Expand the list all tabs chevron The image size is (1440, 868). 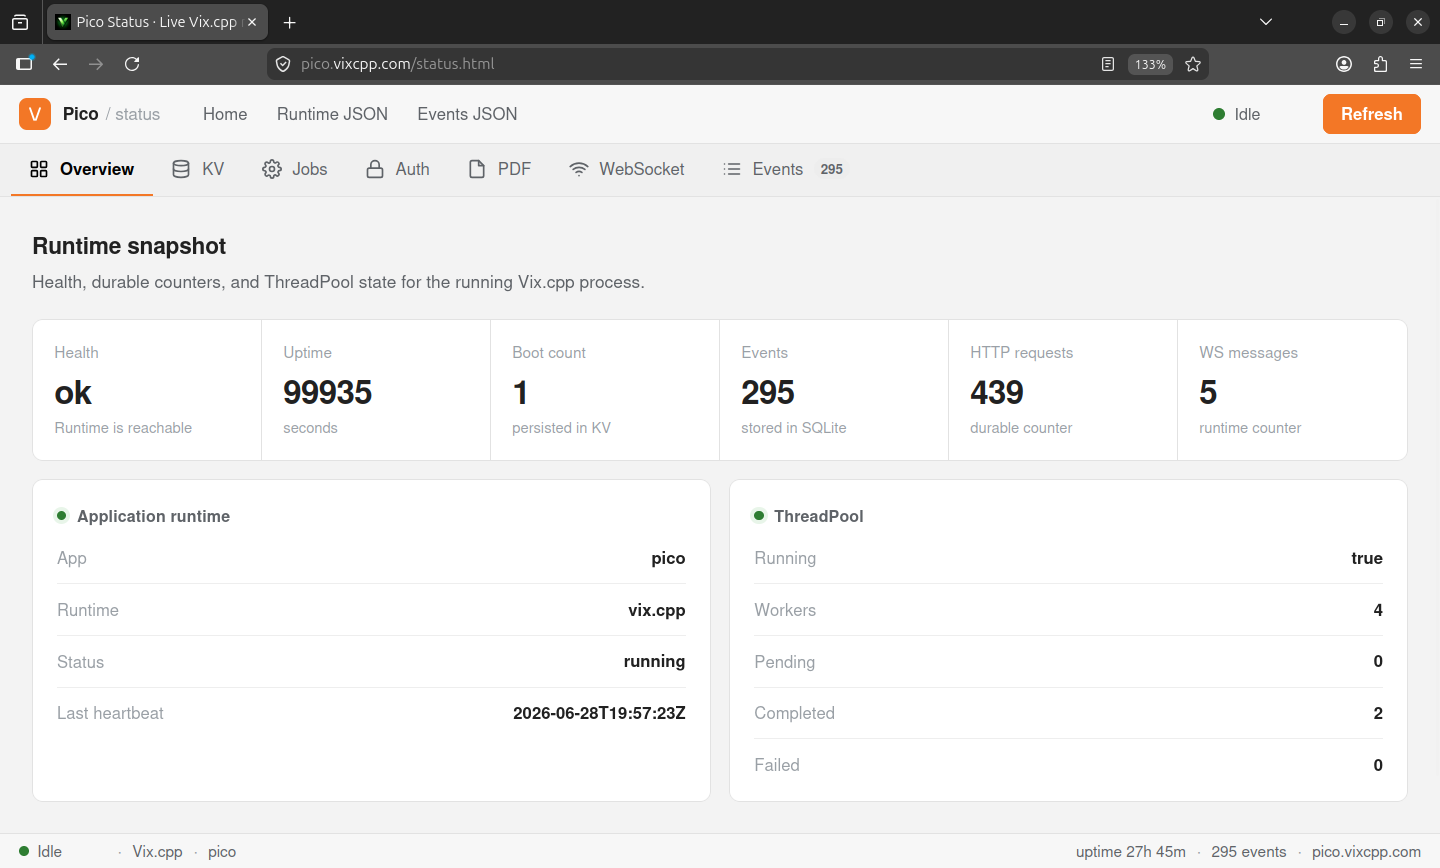[1266, 22]
